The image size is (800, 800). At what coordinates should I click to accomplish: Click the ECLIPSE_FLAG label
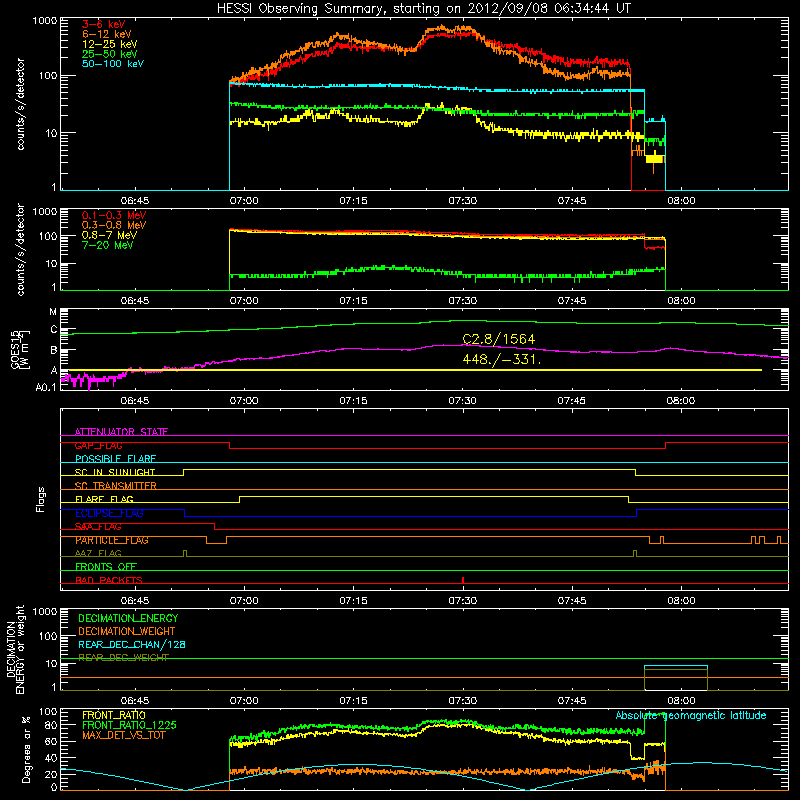[109, 513]
